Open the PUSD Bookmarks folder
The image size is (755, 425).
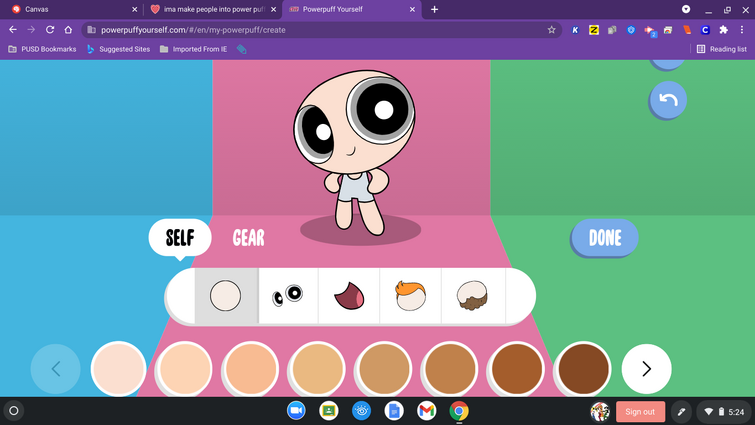(42, 49)
